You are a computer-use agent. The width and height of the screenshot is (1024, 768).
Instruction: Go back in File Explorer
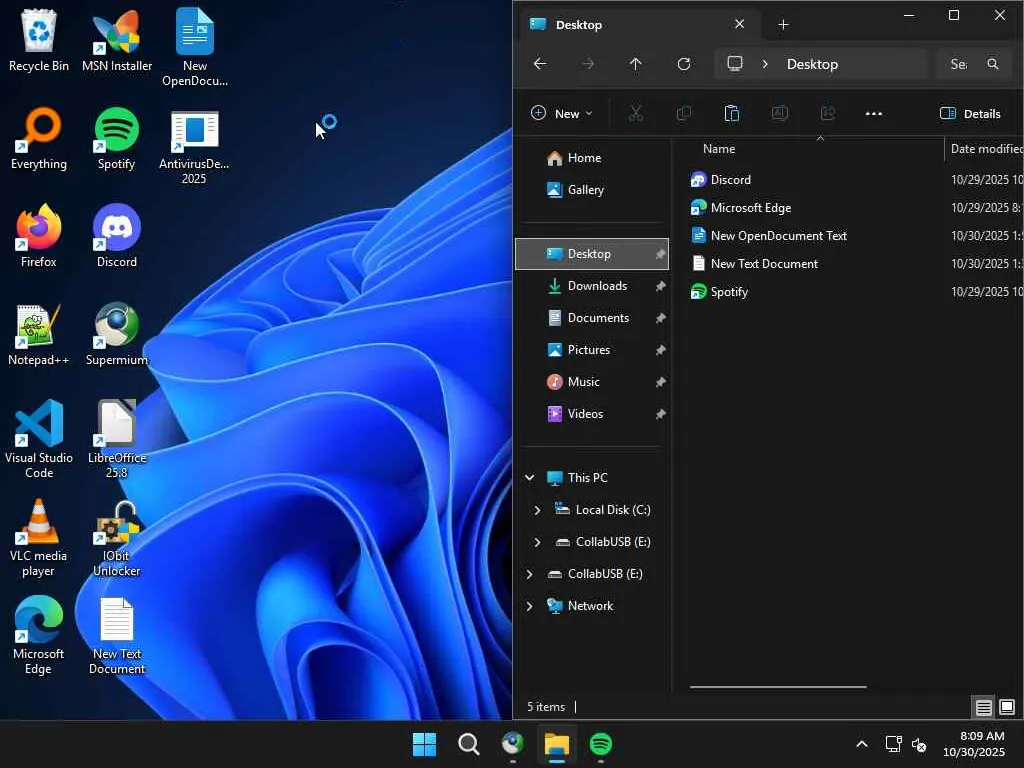coord(540,64)
